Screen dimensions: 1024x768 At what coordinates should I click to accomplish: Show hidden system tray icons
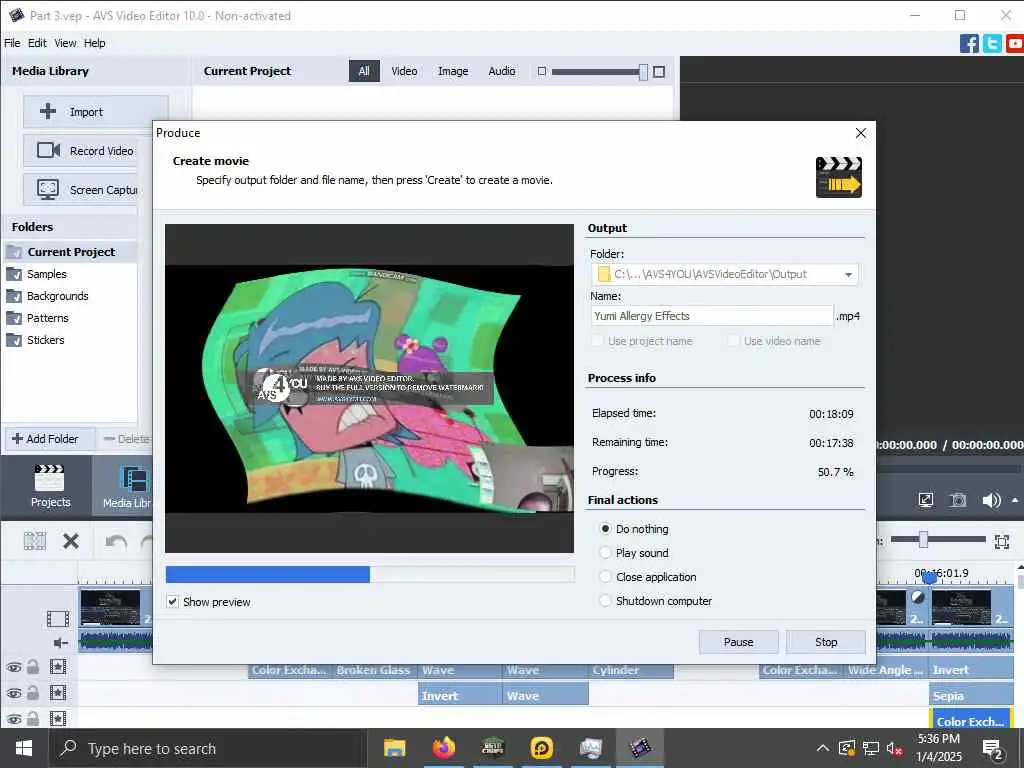(823, 748)
